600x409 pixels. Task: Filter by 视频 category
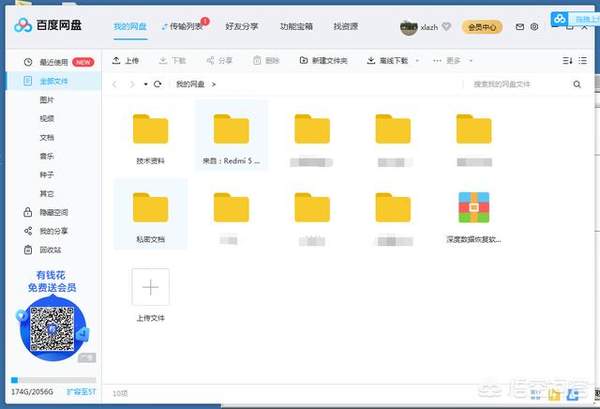click(47, 119)
